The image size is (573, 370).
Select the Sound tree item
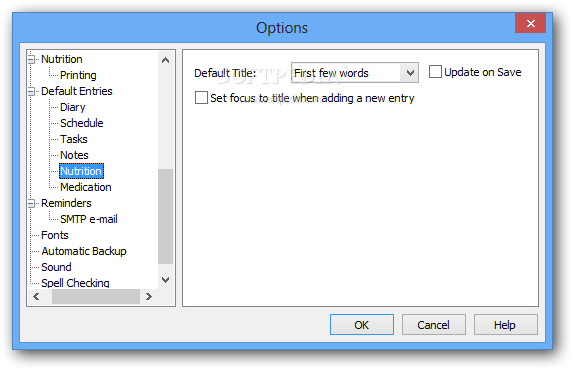coord(56,267)
